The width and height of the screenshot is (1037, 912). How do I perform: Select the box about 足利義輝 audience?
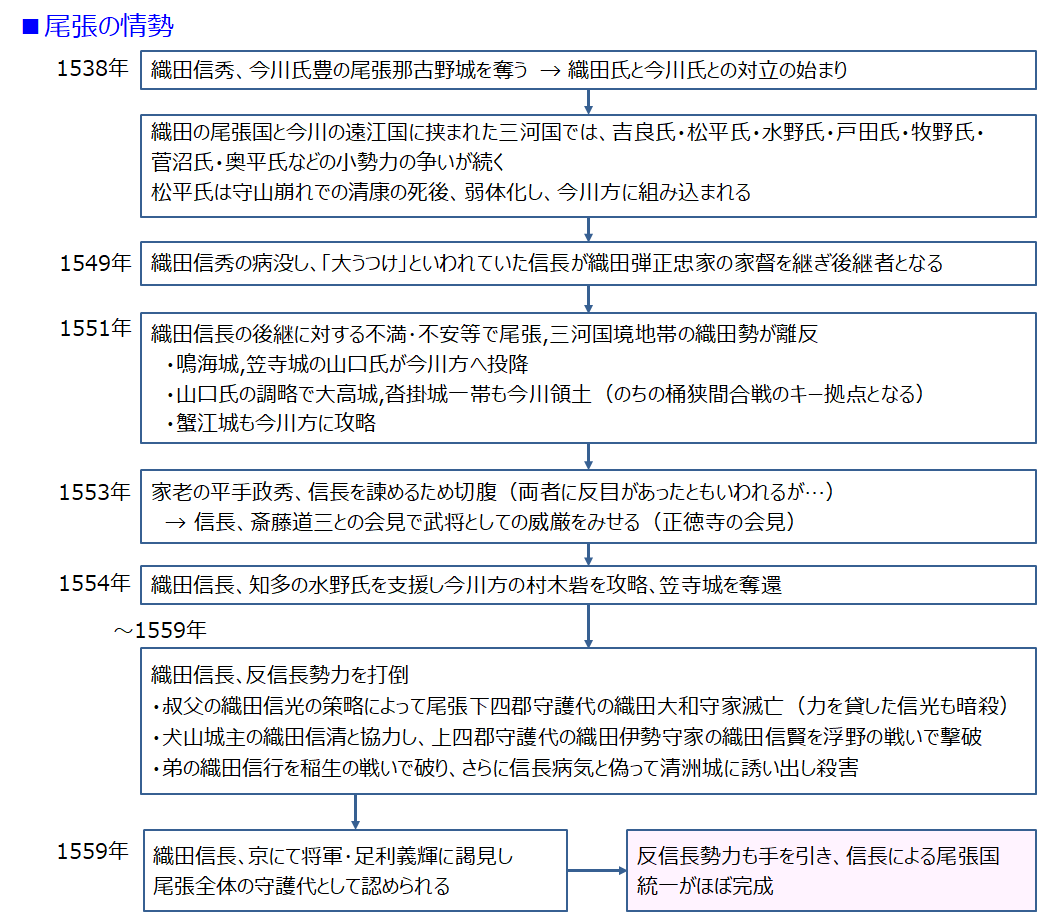(355, 870)
